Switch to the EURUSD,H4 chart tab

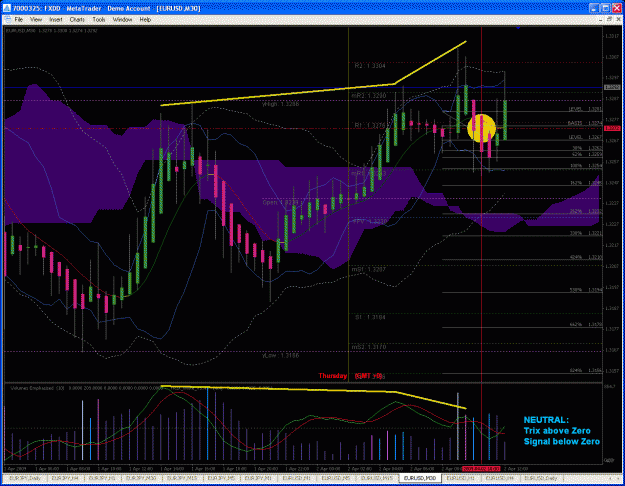499,478
